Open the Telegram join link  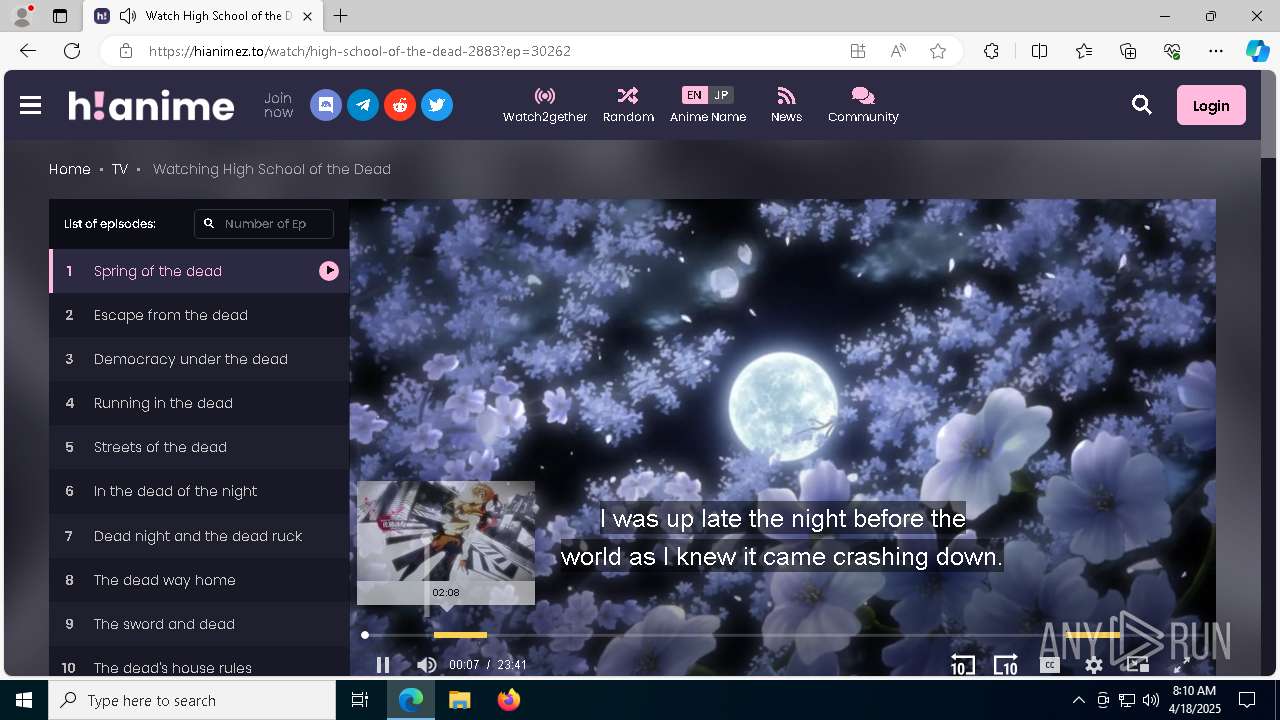[x=363, y=105]
